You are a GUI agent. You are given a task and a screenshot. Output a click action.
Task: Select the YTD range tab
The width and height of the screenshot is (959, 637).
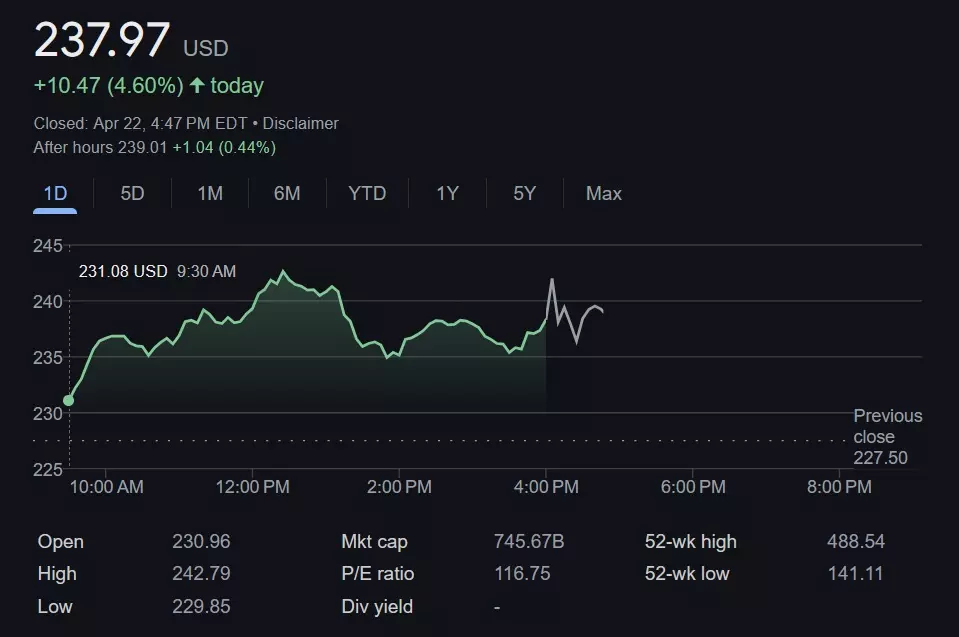[367, 194]
